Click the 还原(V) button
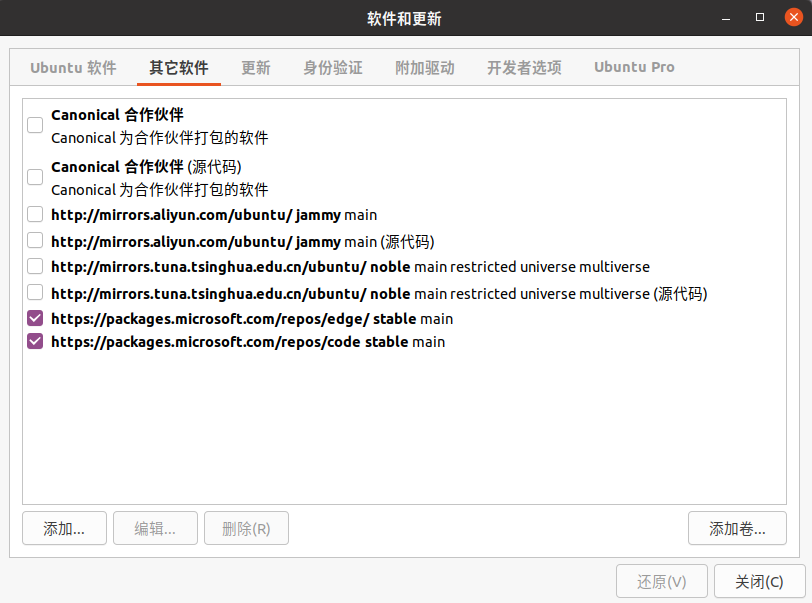The height and width of the screenshot is (603, 812). tap(661, 581)
